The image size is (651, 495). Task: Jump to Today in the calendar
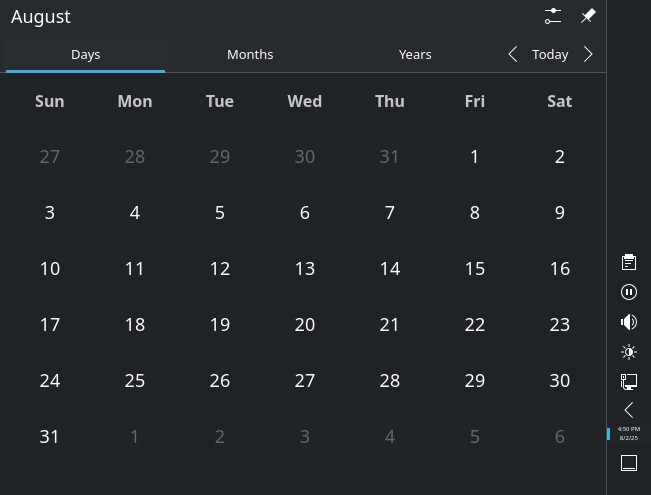[550, 54]
